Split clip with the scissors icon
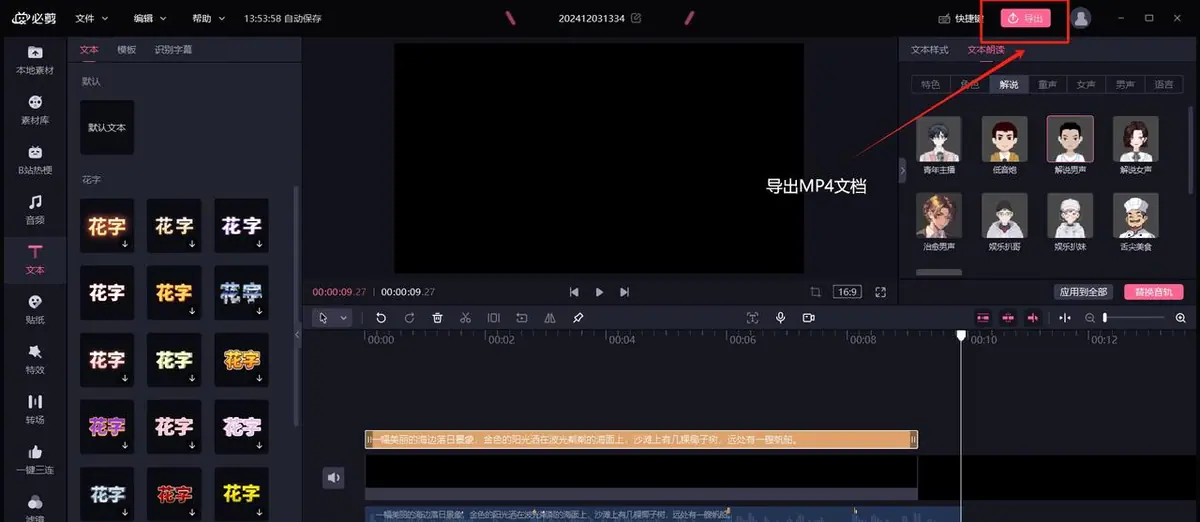This screenshot has width=1200, height=522. tap(465, 318)
